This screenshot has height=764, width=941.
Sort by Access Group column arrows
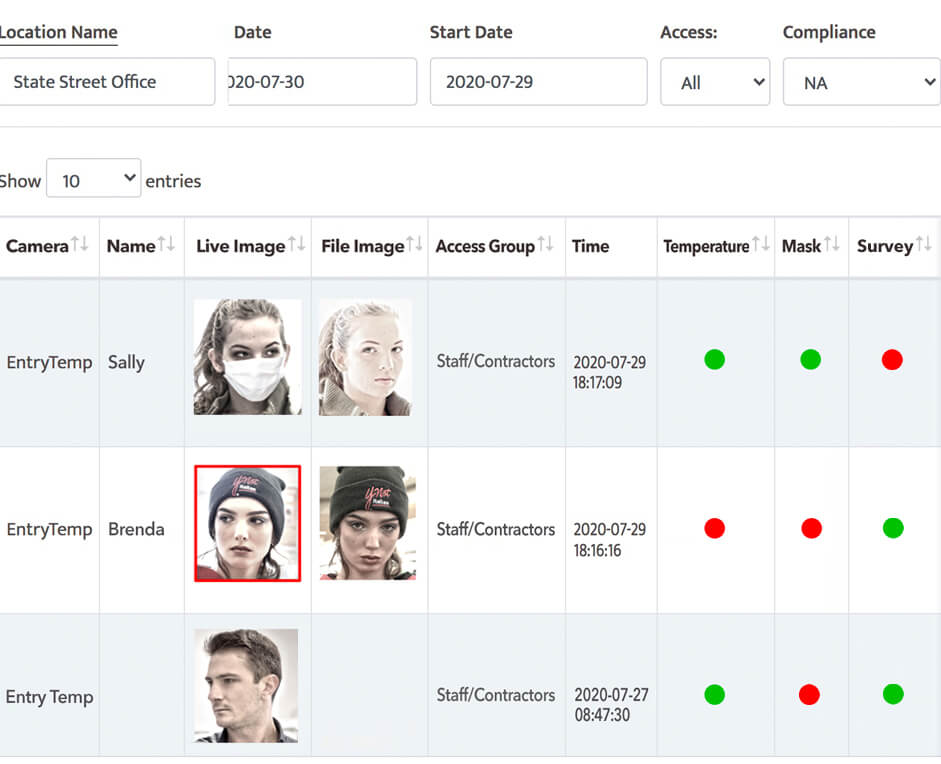(545, 245)
